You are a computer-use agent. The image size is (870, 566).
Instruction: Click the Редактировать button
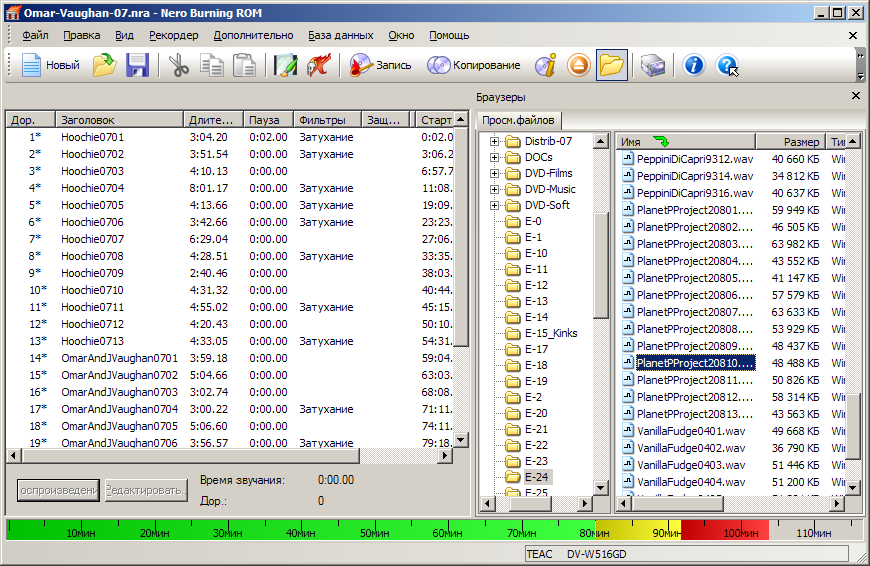(146, 491)
